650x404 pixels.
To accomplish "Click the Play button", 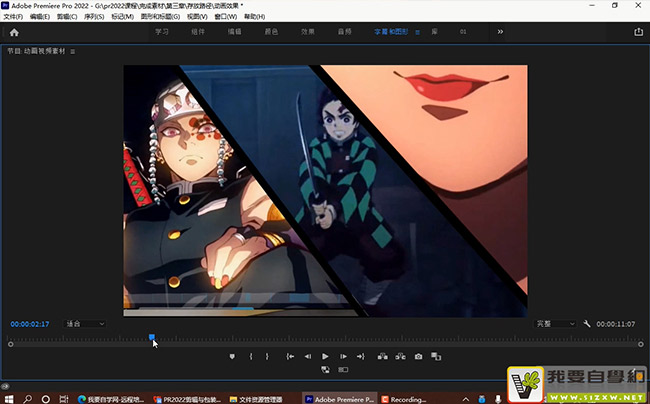I will (x=325, y=356).
